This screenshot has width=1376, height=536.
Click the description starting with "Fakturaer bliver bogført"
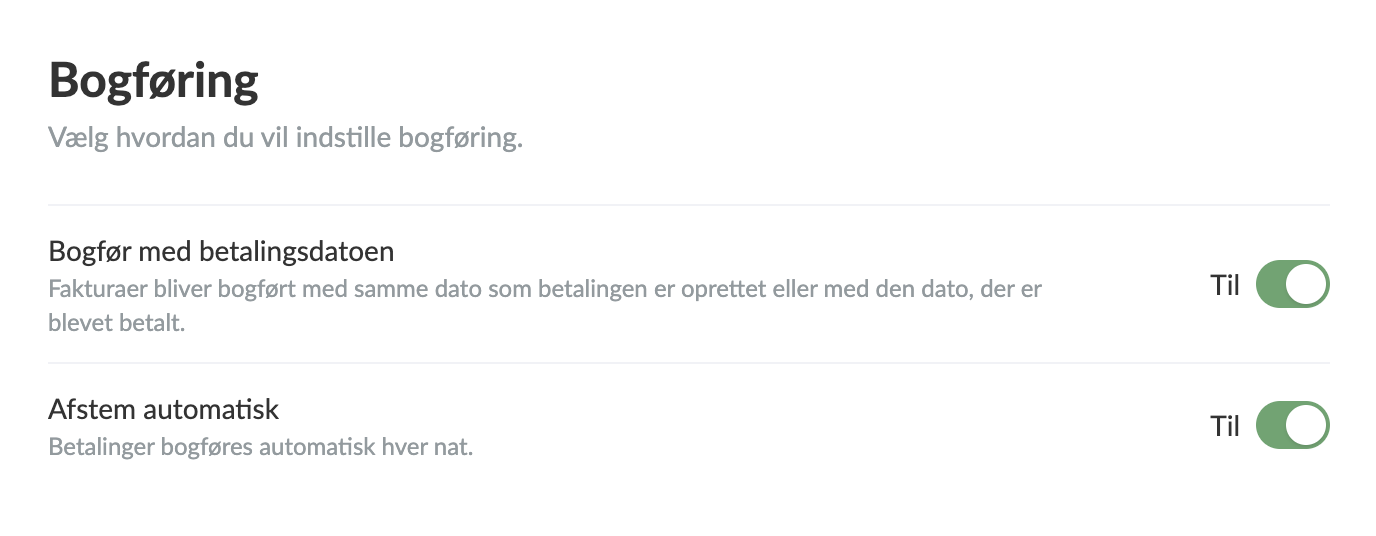coord(545,290)
